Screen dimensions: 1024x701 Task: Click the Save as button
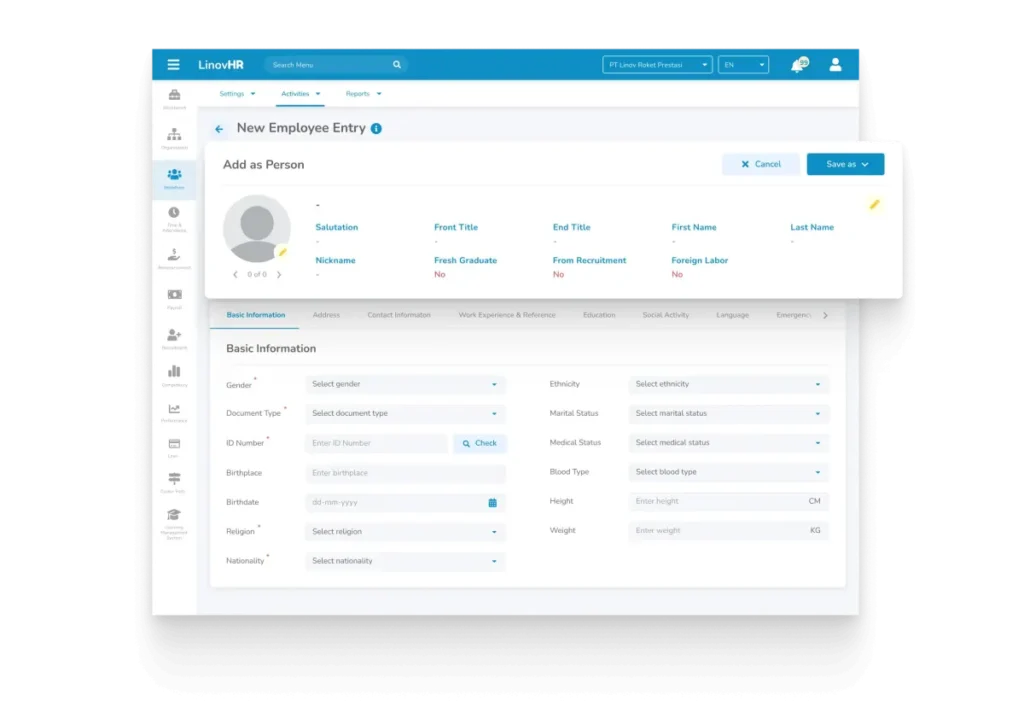(x=845, y=164)
